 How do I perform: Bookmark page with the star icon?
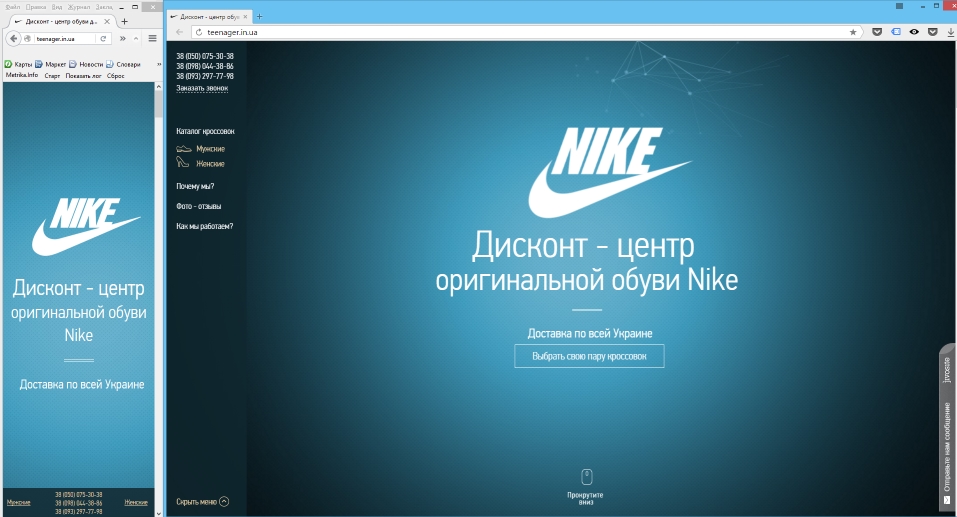click(853, 32)
